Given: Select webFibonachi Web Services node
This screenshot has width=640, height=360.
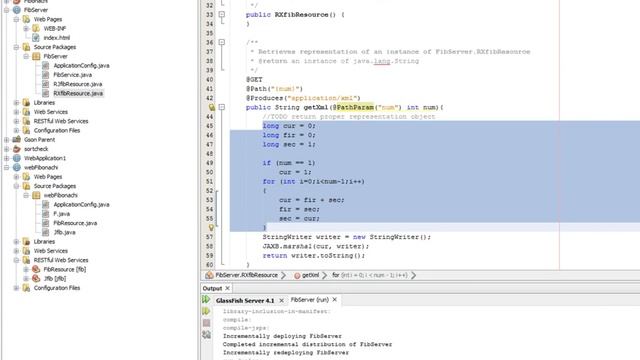Looking at the screenshot, I should pyautogui.click(x=51, y=251).
